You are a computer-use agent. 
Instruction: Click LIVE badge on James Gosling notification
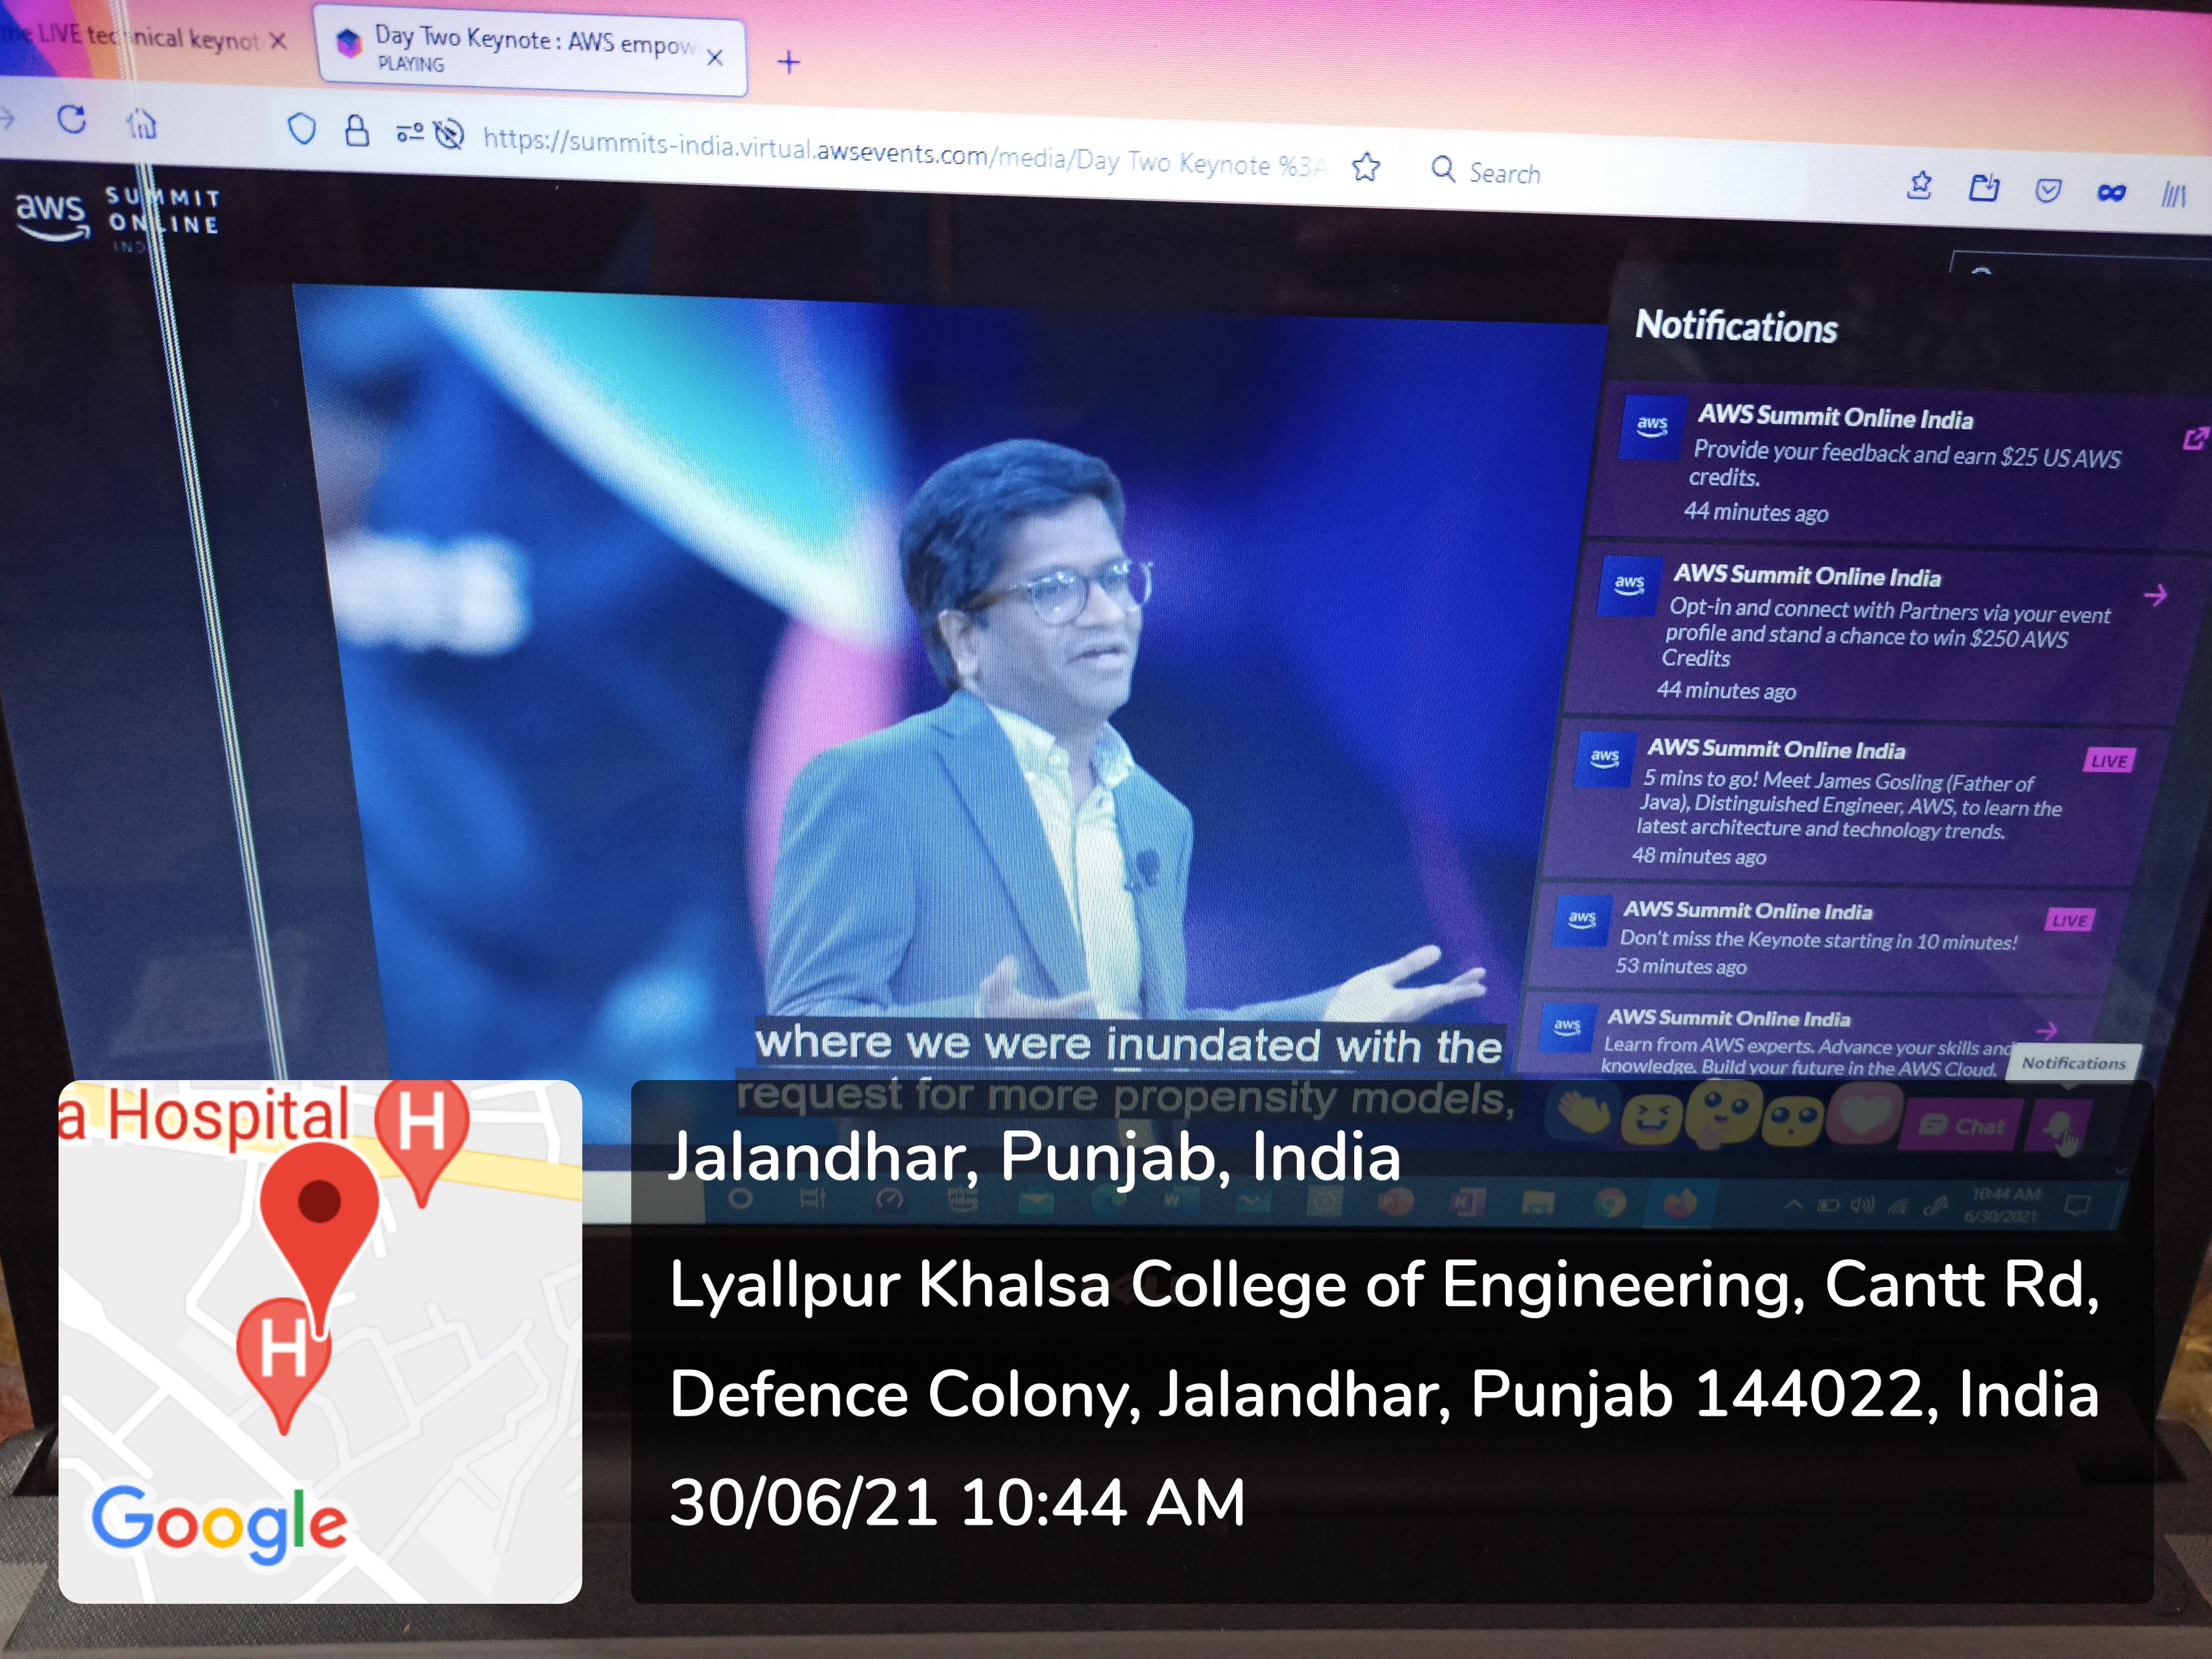[2109, 761]
